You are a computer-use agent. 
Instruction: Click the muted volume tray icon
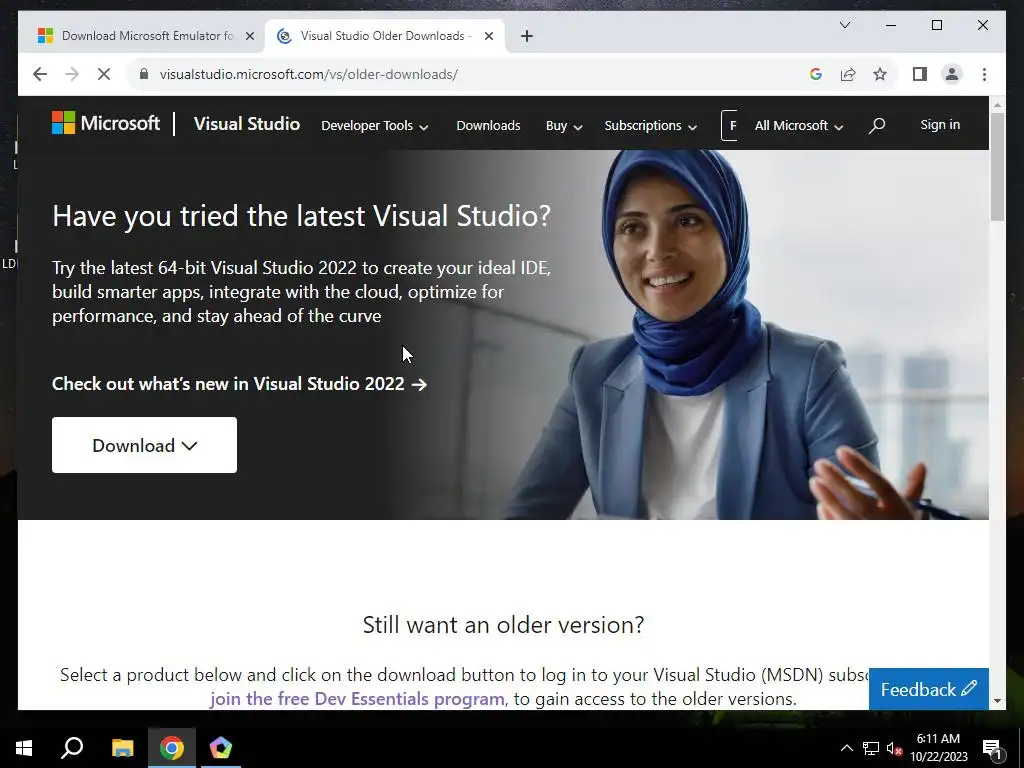pyautogui.click(x=894, y=748)
